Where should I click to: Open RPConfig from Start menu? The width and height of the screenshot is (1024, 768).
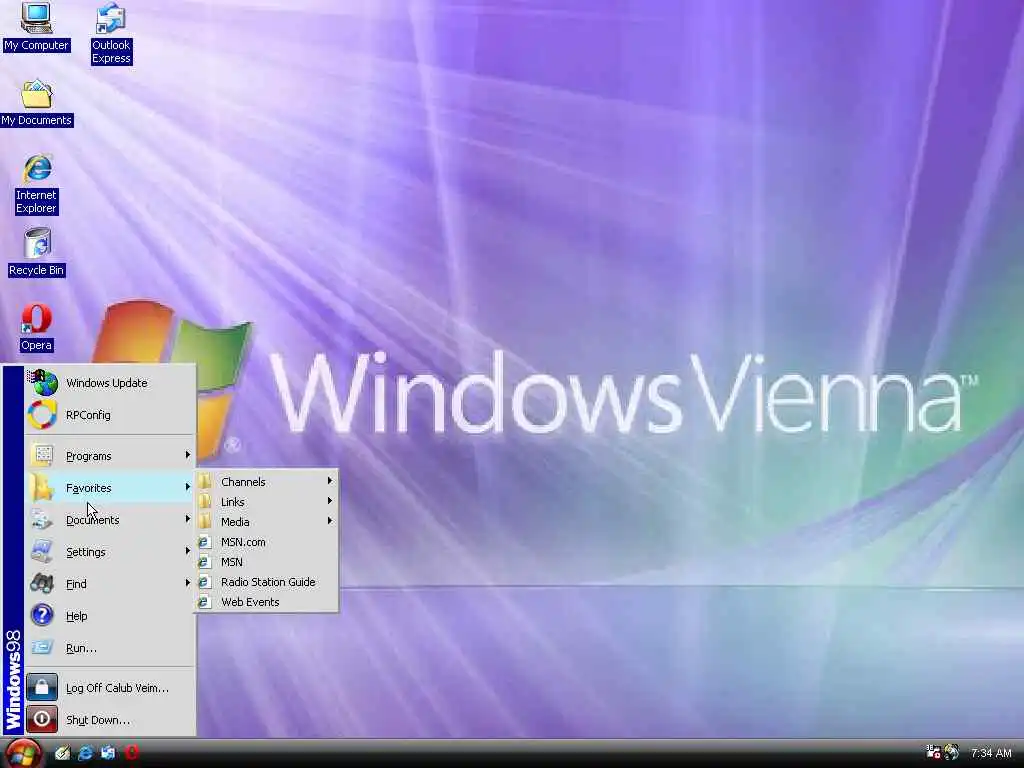pos(110,415)
